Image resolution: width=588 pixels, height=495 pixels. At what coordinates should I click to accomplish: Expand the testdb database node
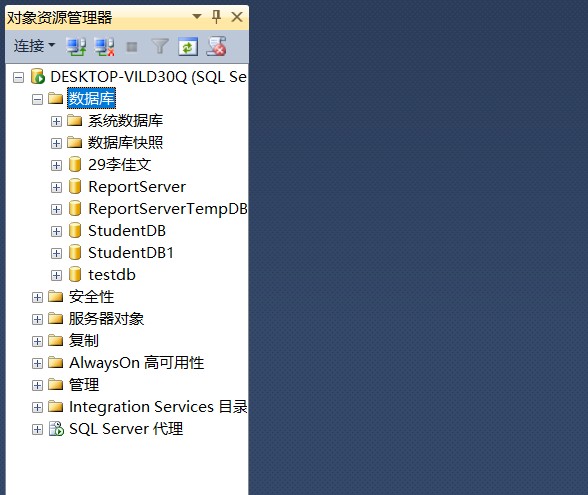pyautogui.click(x=56, y=276)
